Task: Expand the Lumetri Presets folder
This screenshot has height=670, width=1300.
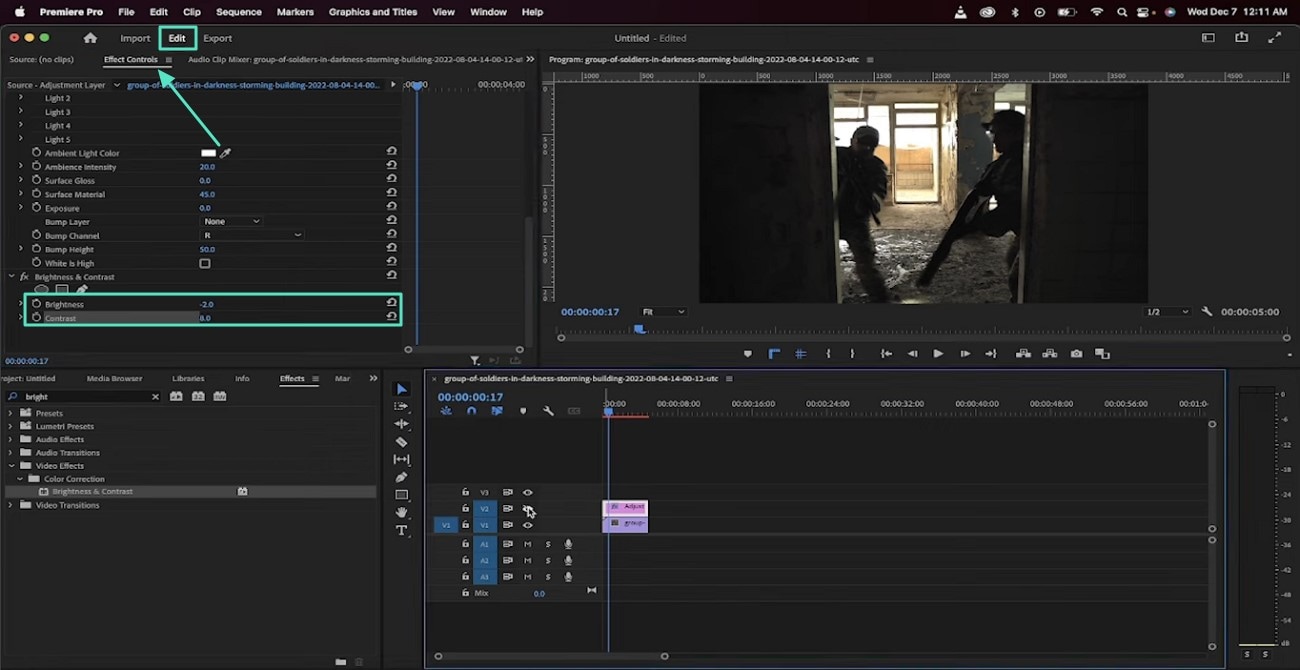Action: click(x=11, y=426)
